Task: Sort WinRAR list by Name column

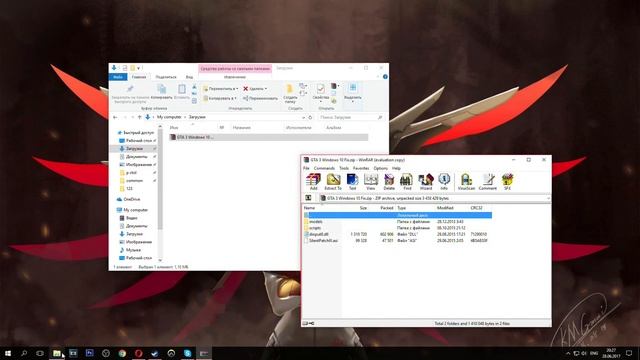Action: click(309, 208)
